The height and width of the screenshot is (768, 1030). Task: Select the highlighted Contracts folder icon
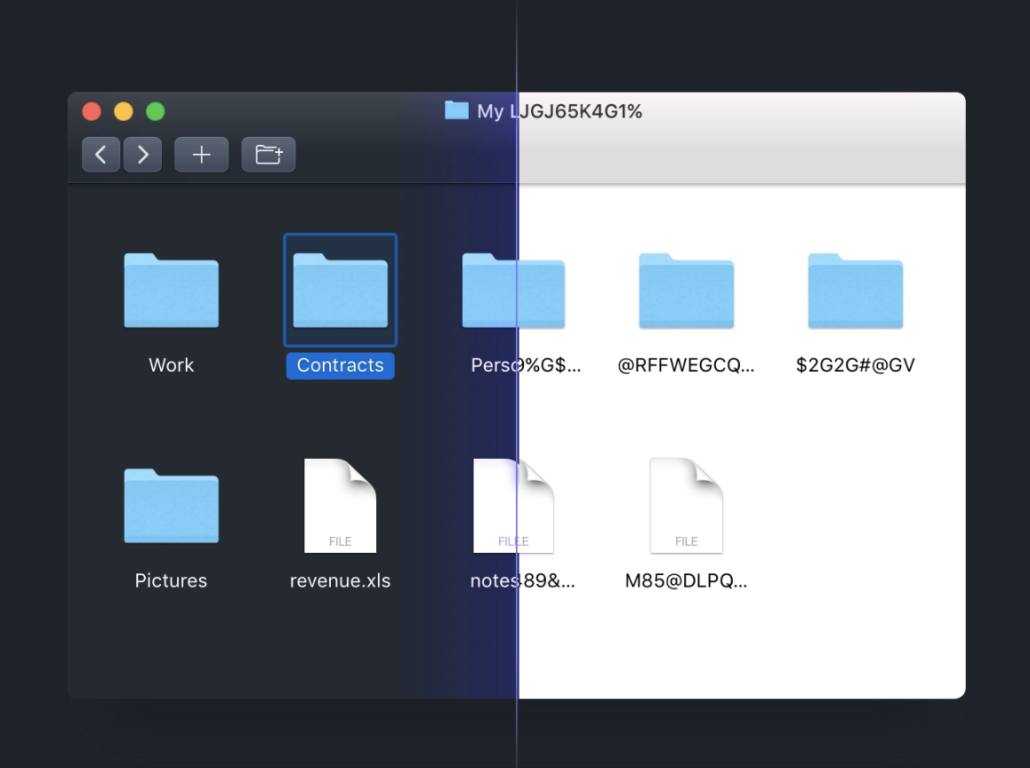340,291
